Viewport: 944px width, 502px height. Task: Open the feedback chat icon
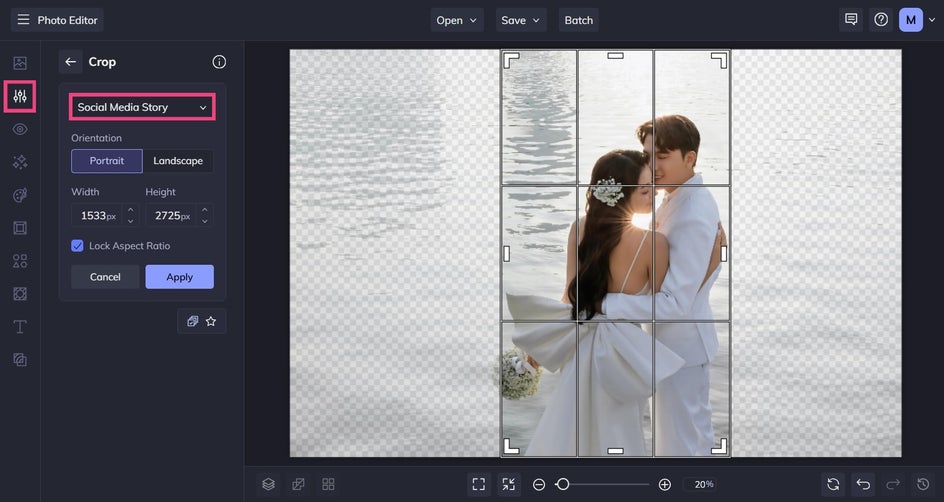click(851, 20)
